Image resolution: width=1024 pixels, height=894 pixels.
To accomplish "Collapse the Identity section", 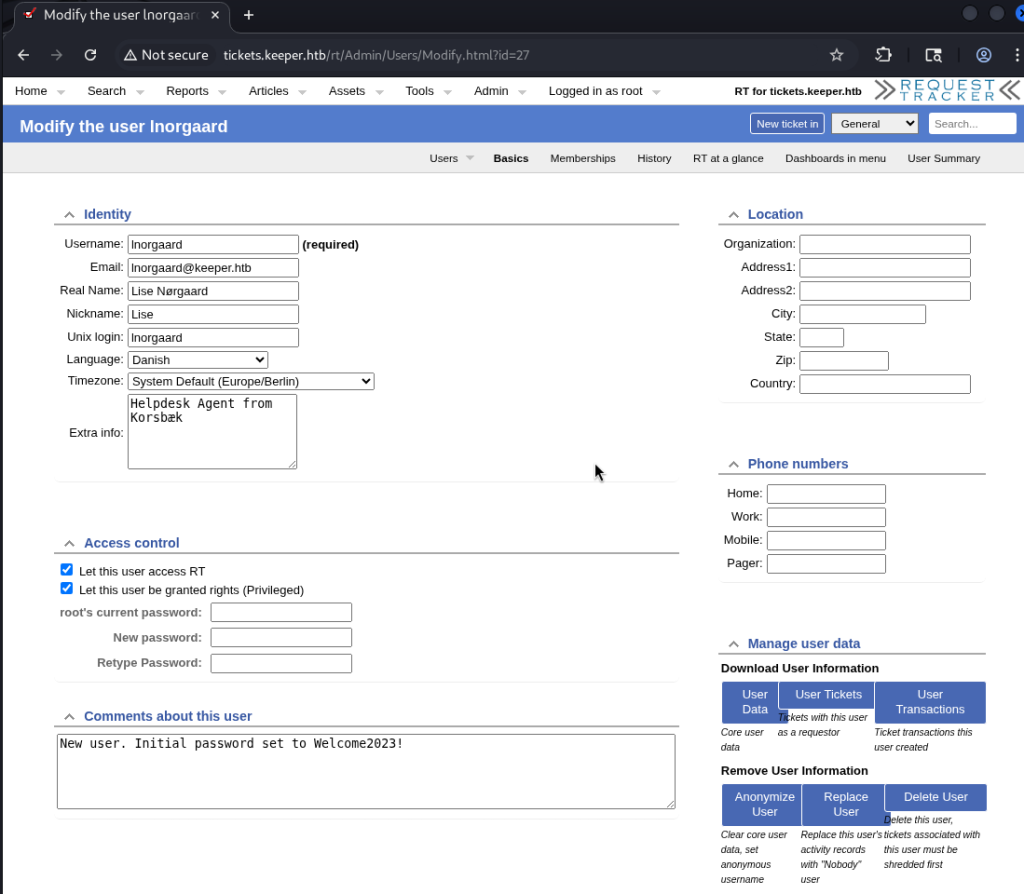I will point(69,215).
